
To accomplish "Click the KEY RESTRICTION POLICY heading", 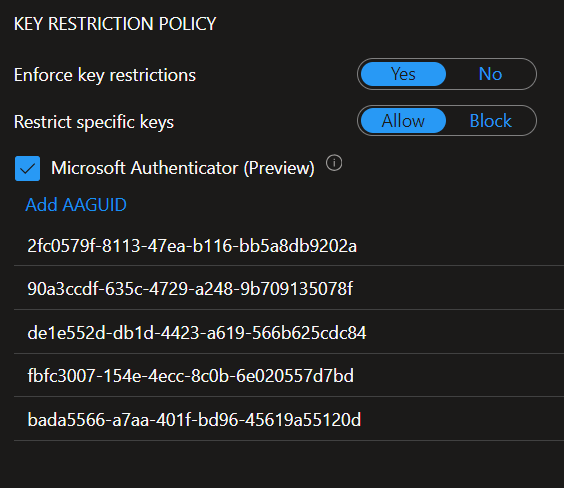I will (115, 24).
